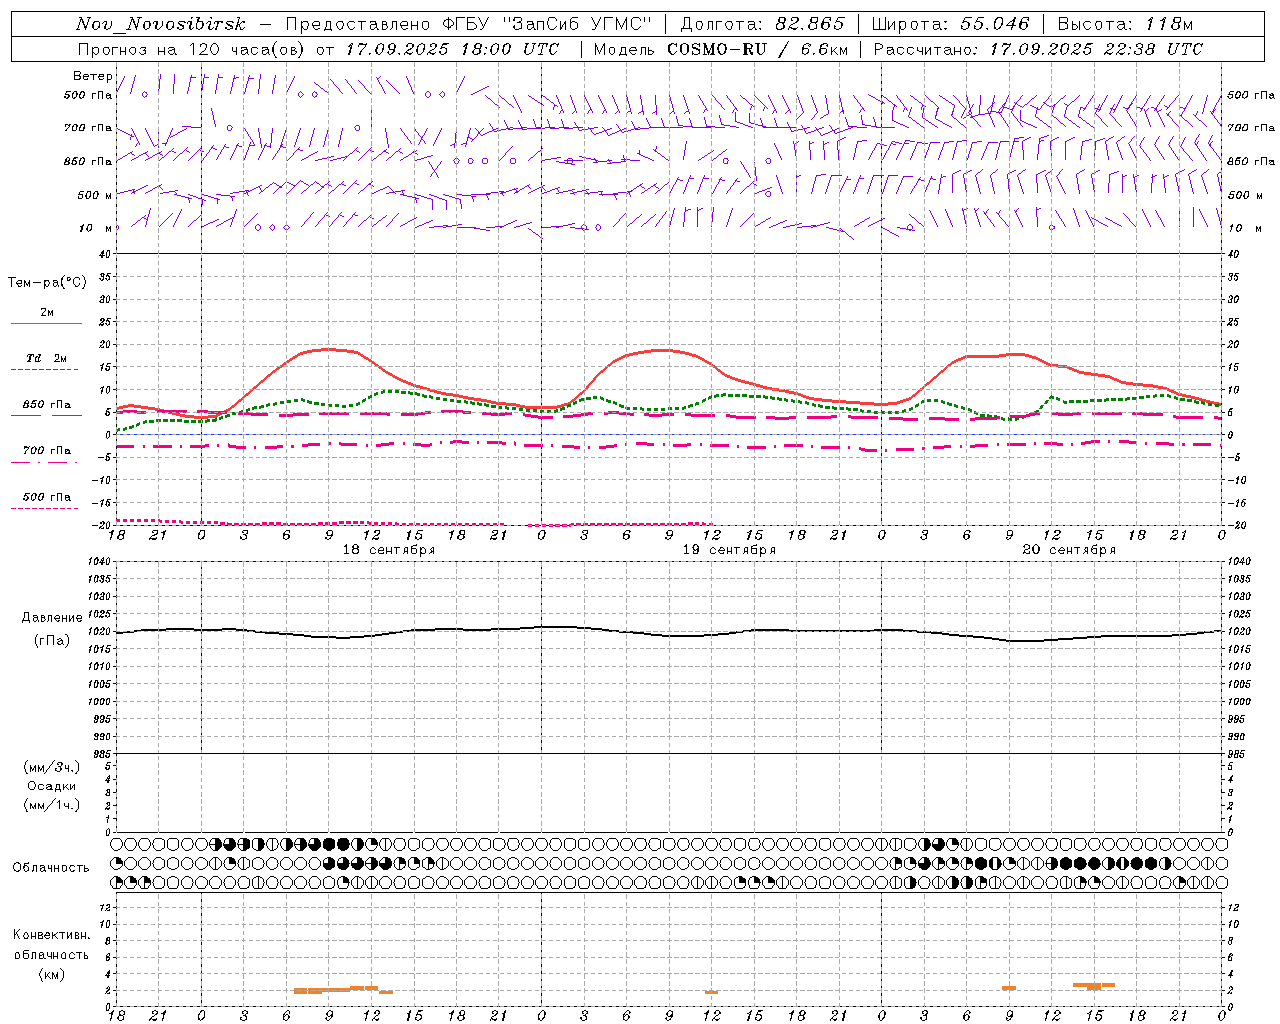Click the 'Тем-ра(°C)' panel label

[x=47, y=283]
